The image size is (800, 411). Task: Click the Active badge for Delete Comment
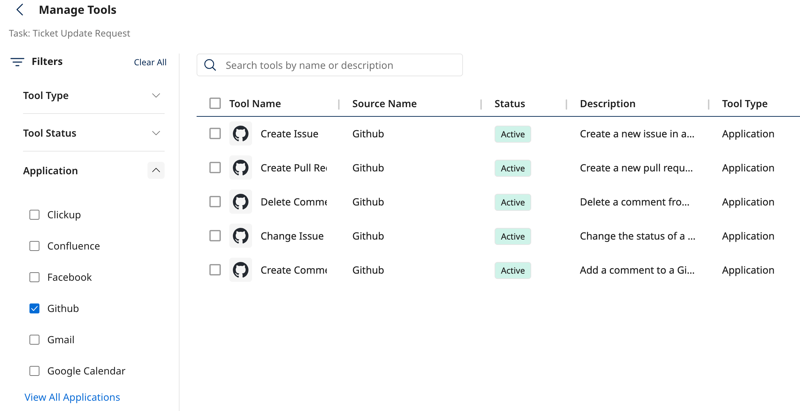point(513,202)
